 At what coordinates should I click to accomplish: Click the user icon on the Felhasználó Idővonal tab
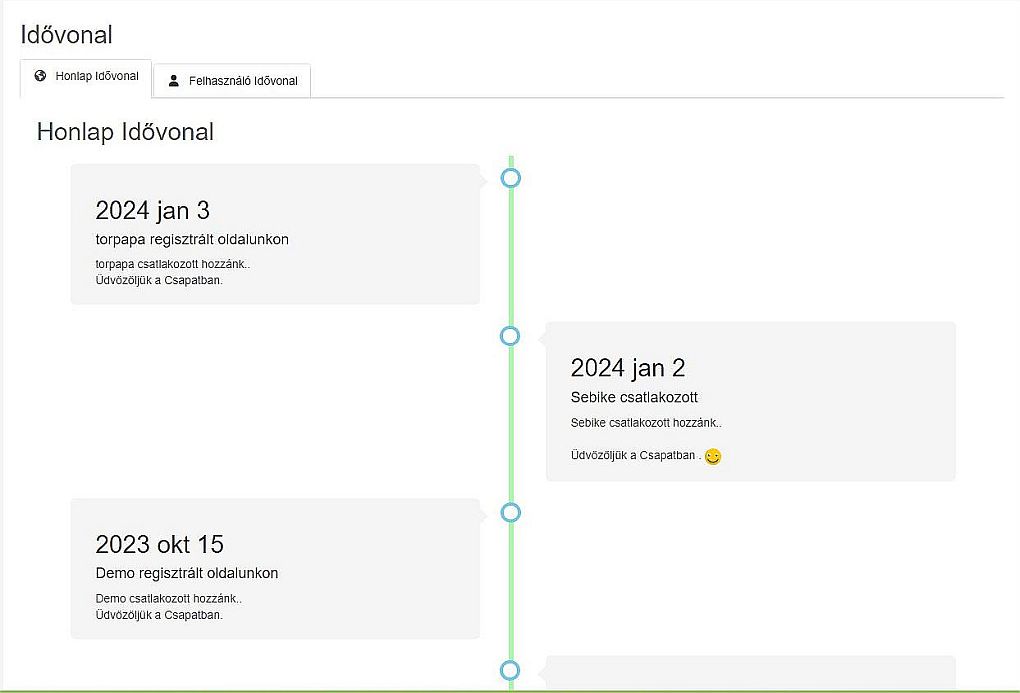tap(174, 80)
